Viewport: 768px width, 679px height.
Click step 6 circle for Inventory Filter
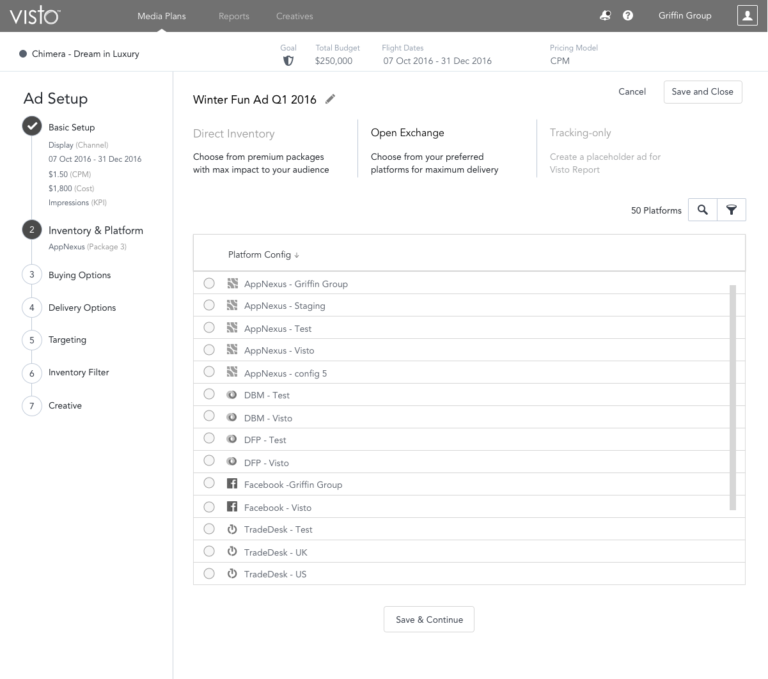pos(32,373)
